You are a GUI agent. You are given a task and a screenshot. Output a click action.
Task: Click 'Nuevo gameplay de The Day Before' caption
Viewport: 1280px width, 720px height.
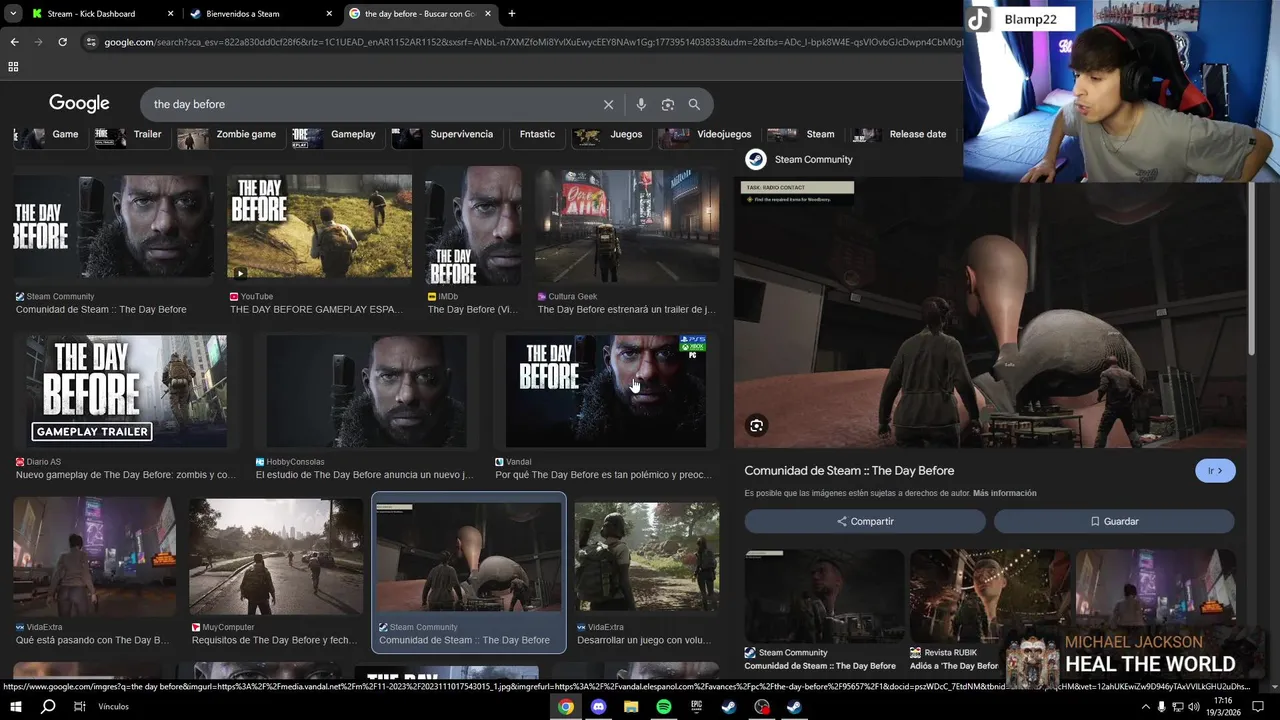pos(126,475)
